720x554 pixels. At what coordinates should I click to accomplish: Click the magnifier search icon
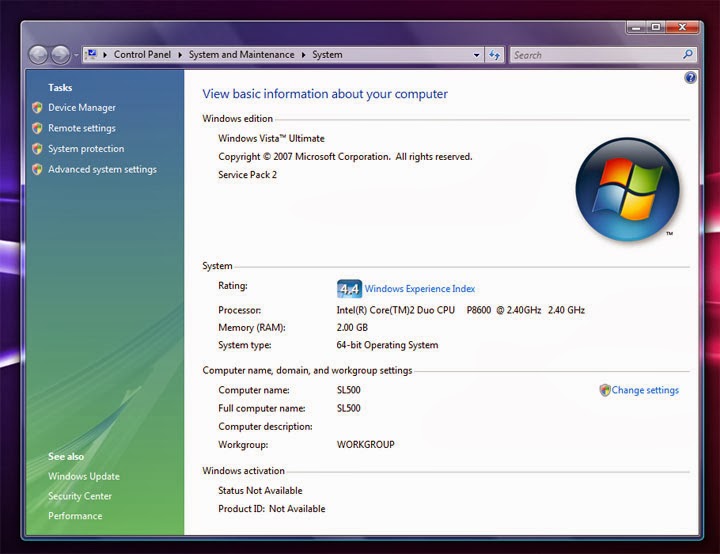pyautogui.click(x=688, y=55)
